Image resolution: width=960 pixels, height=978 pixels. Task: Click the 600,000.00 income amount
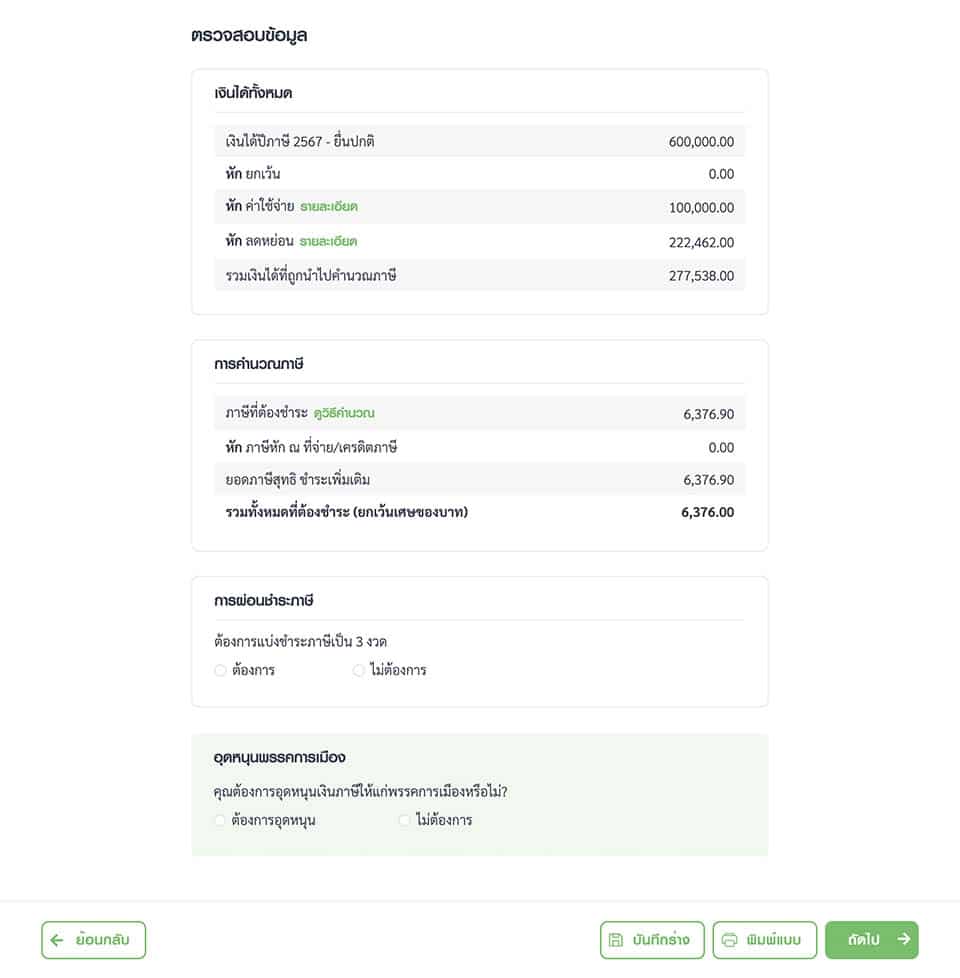(701, 142)
